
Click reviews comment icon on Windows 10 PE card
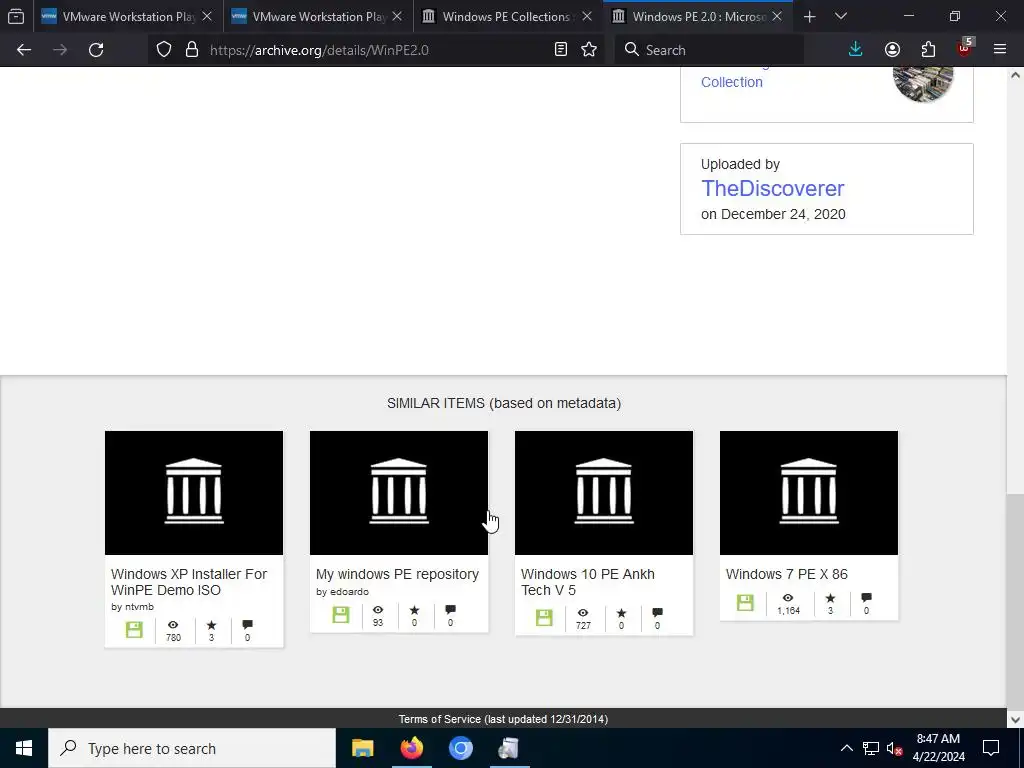658,613
